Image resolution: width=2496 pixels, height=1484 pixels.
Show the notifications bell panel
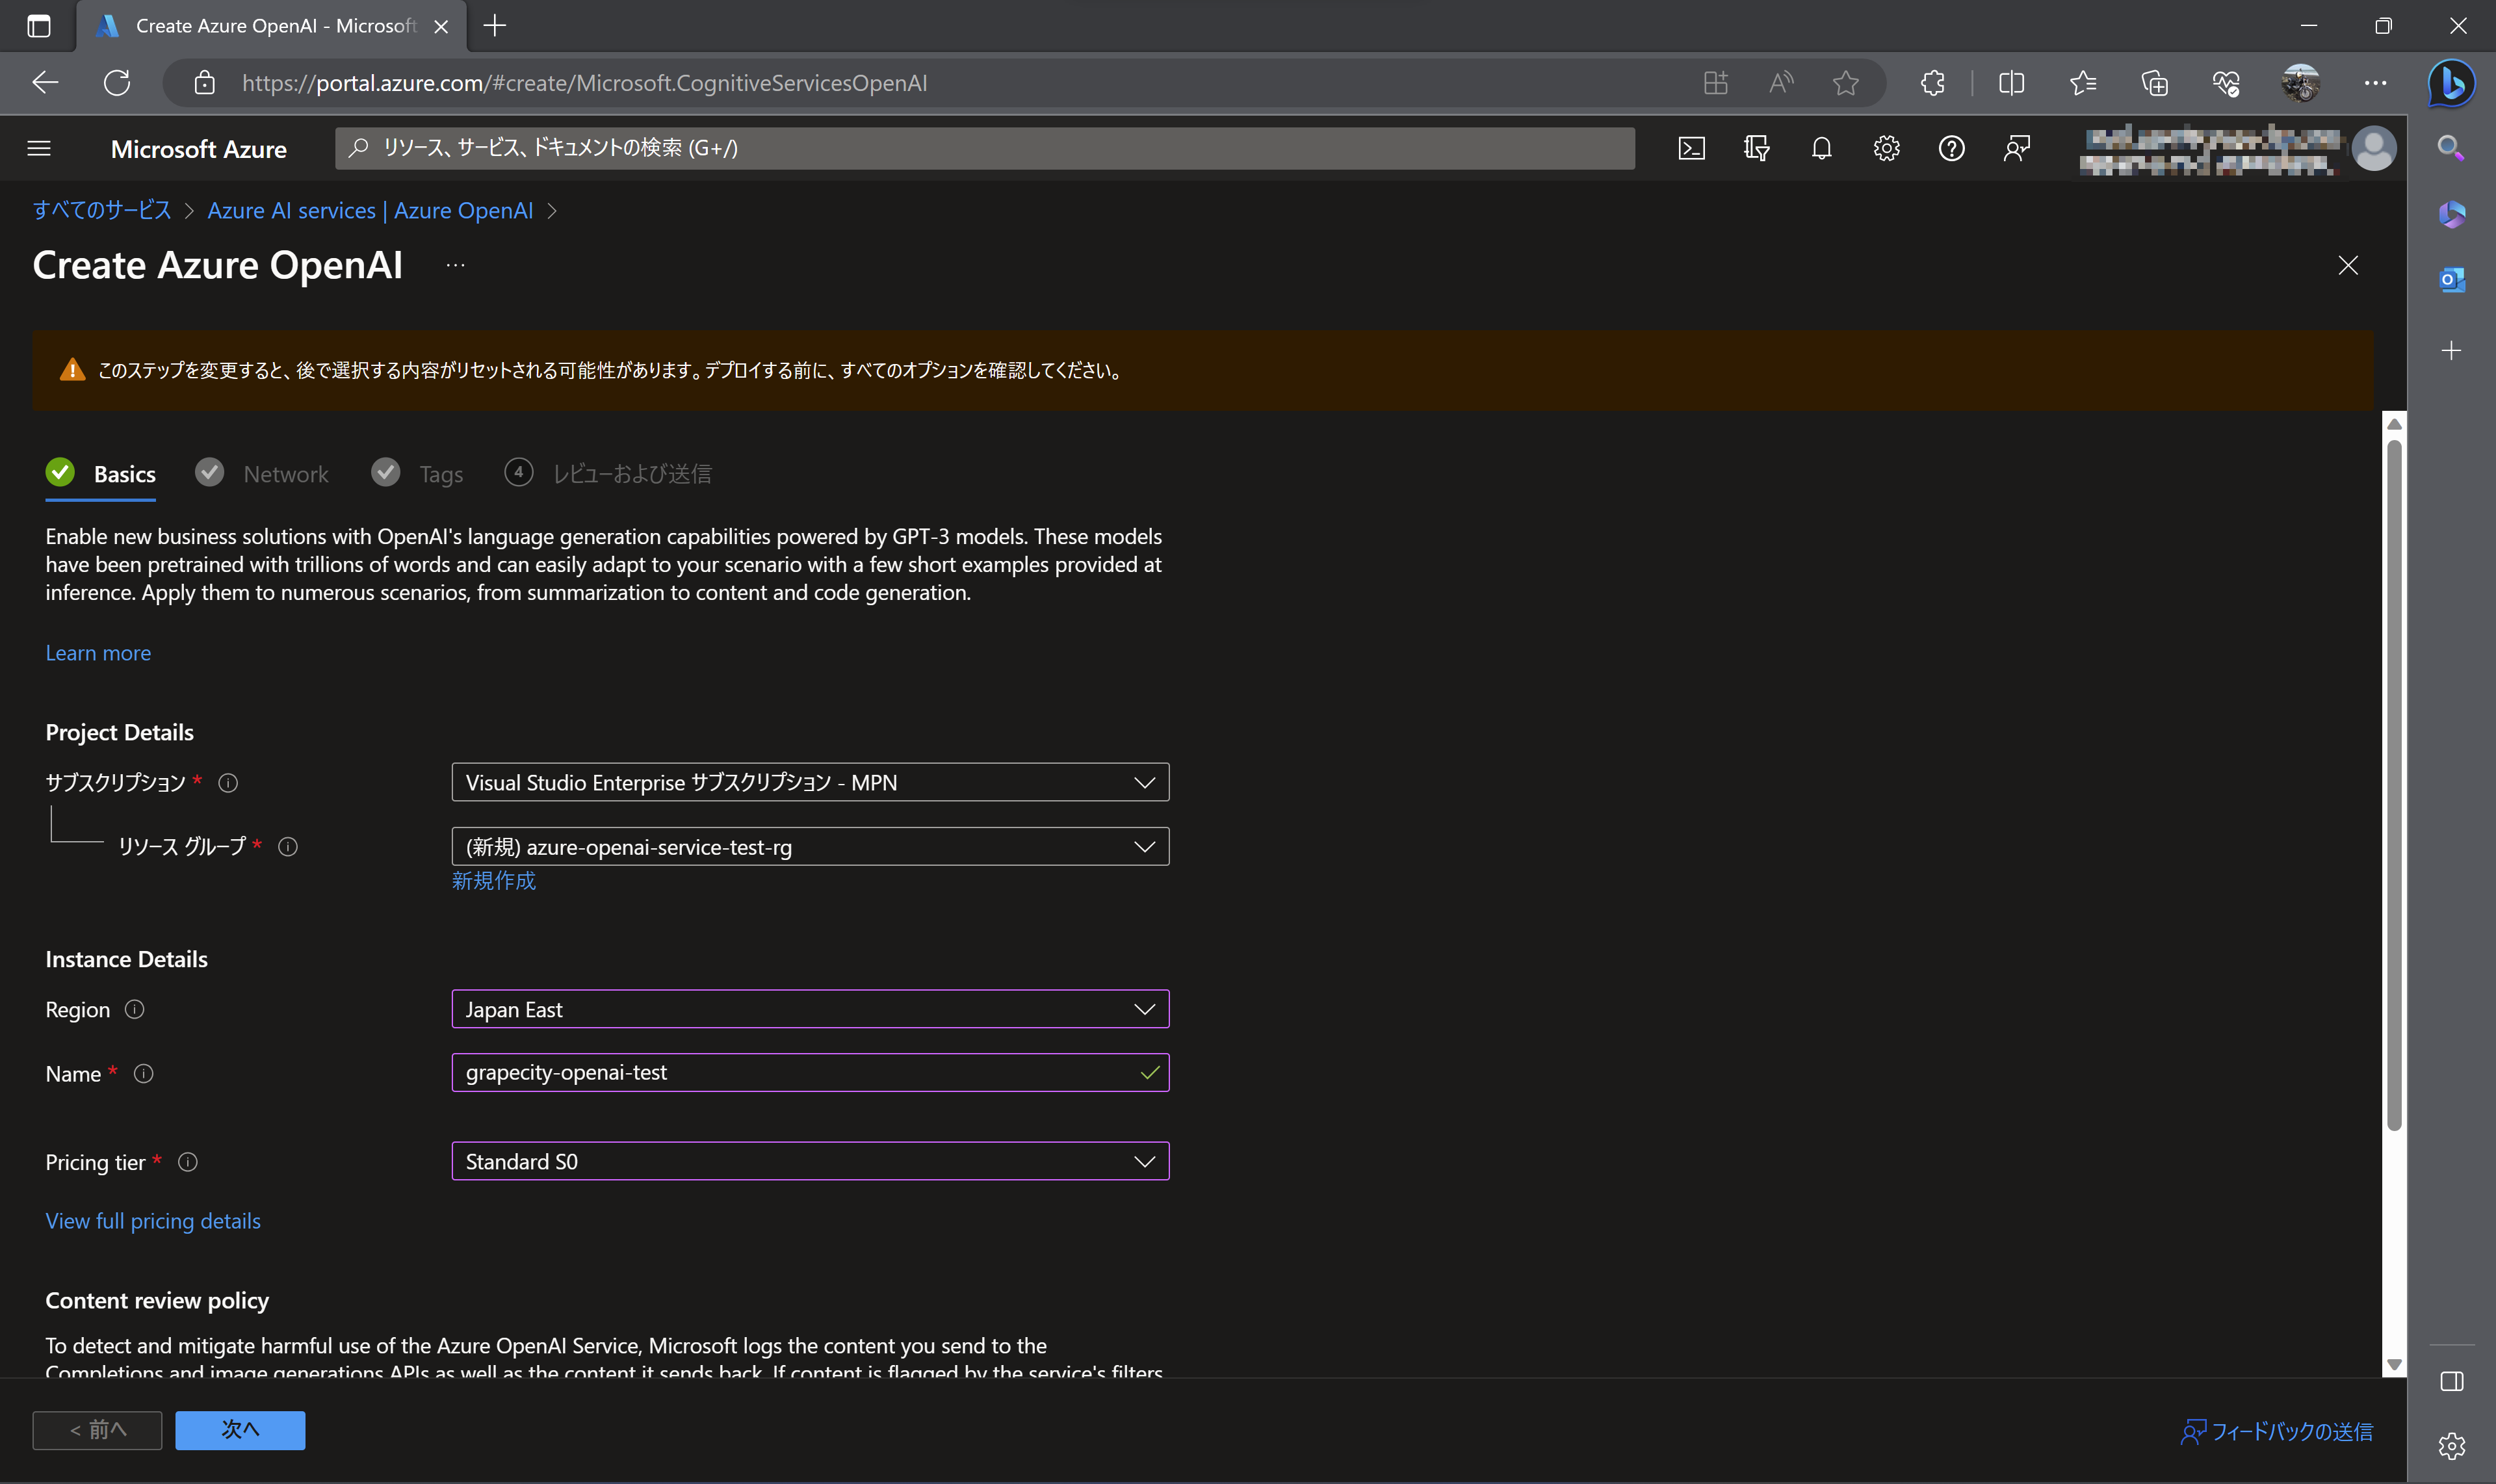pyautogui.click(x=1821, y=149)
